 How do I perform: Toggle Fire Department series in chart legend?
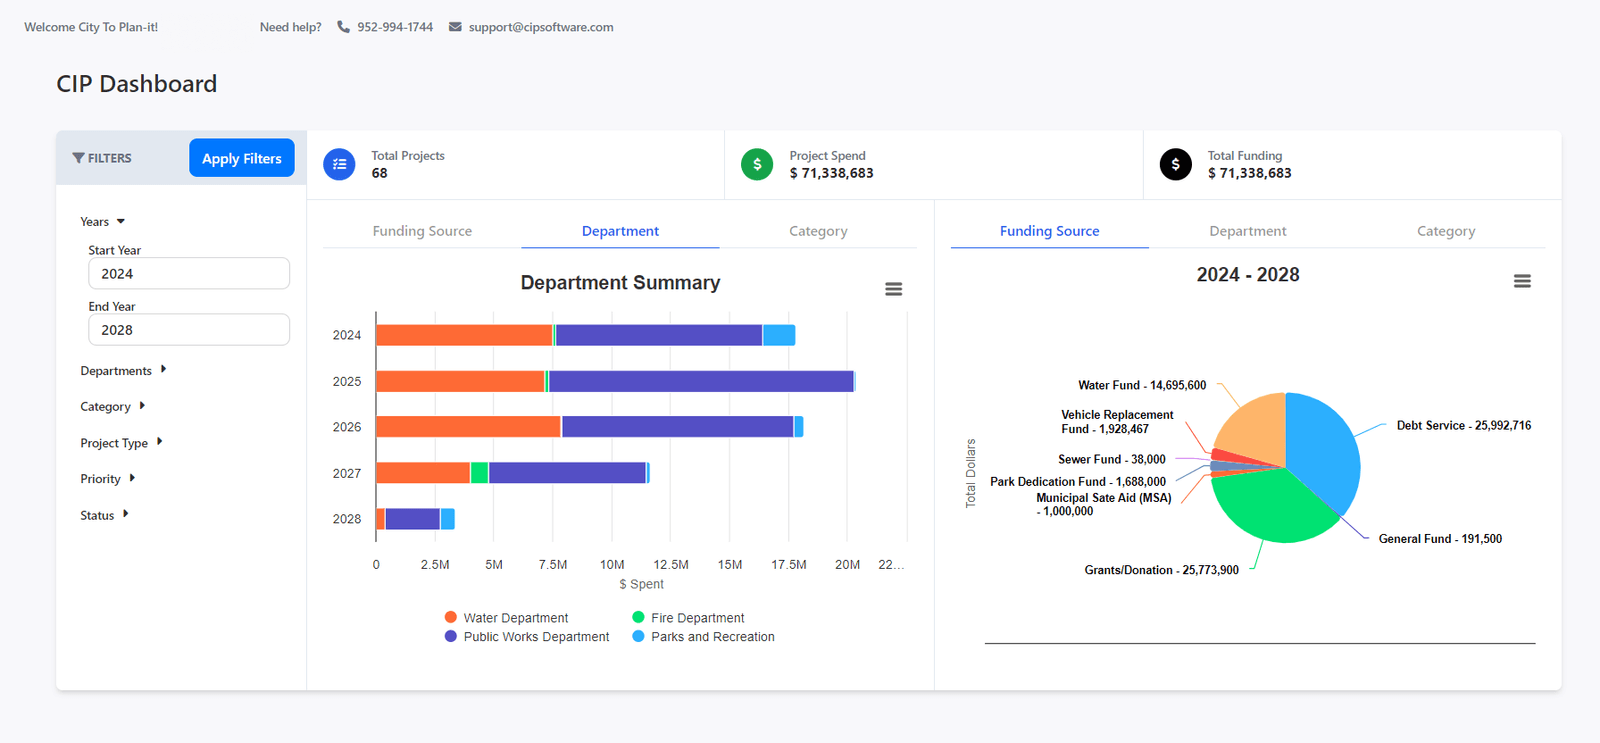(x=688, y=618)
